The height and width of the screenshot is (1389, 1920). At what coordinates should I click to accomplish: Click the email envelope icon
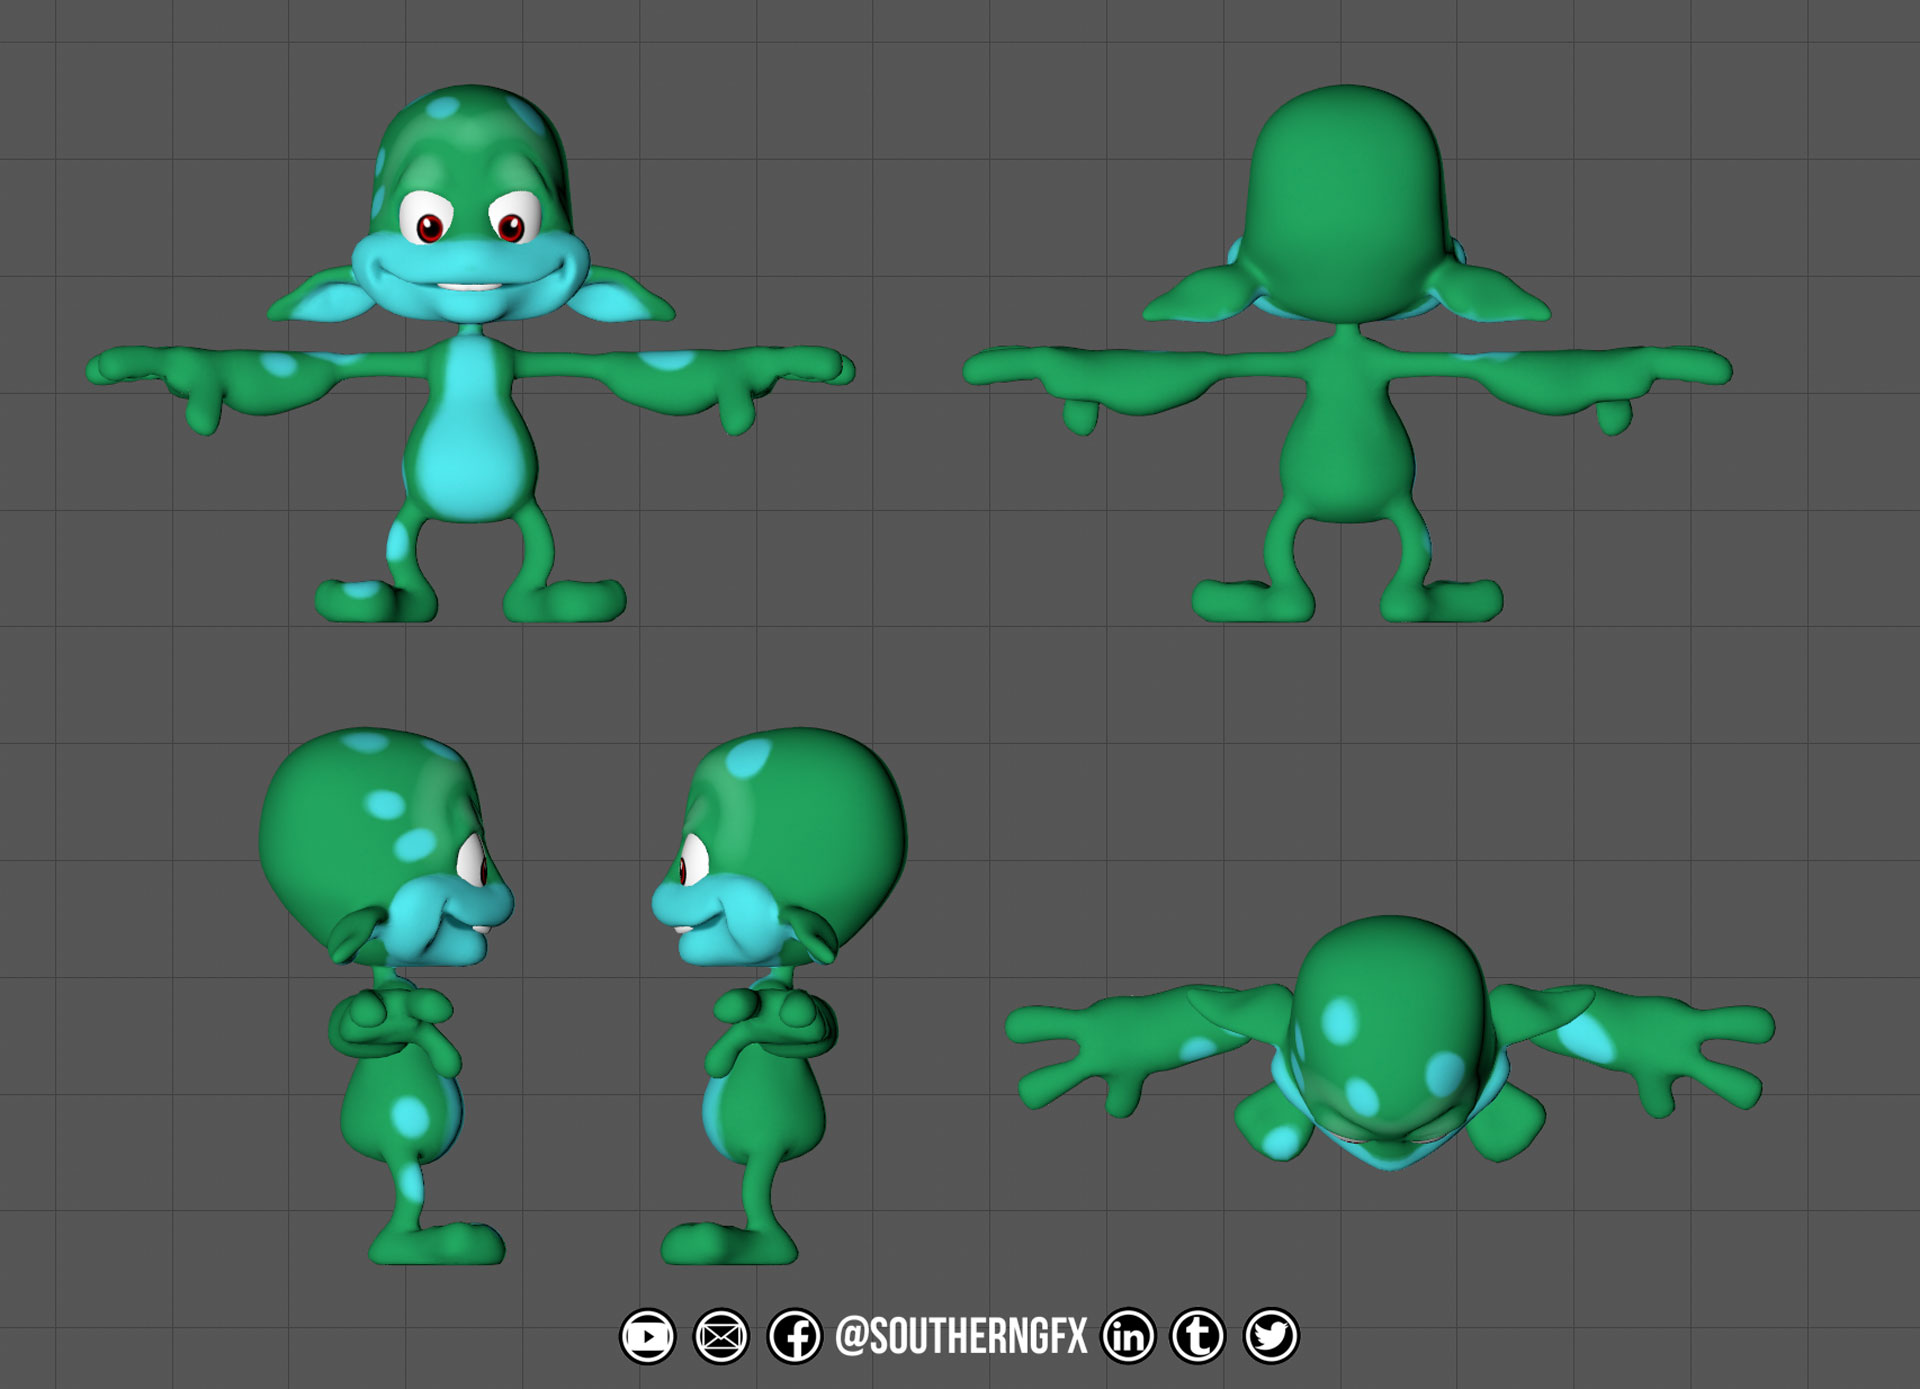(721, 1333)
